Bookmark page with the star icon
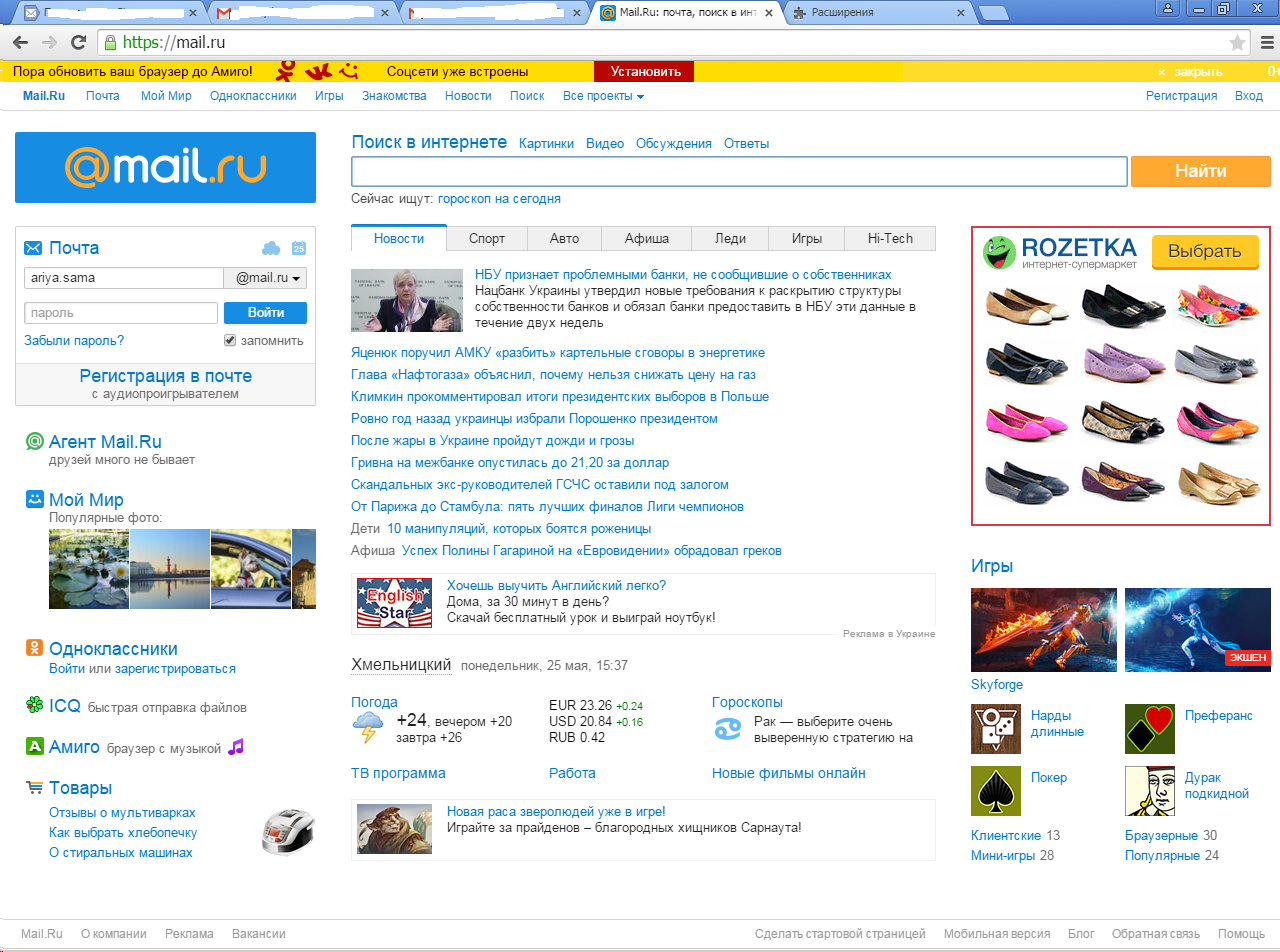1280x952 pixels. [1237, 43]
